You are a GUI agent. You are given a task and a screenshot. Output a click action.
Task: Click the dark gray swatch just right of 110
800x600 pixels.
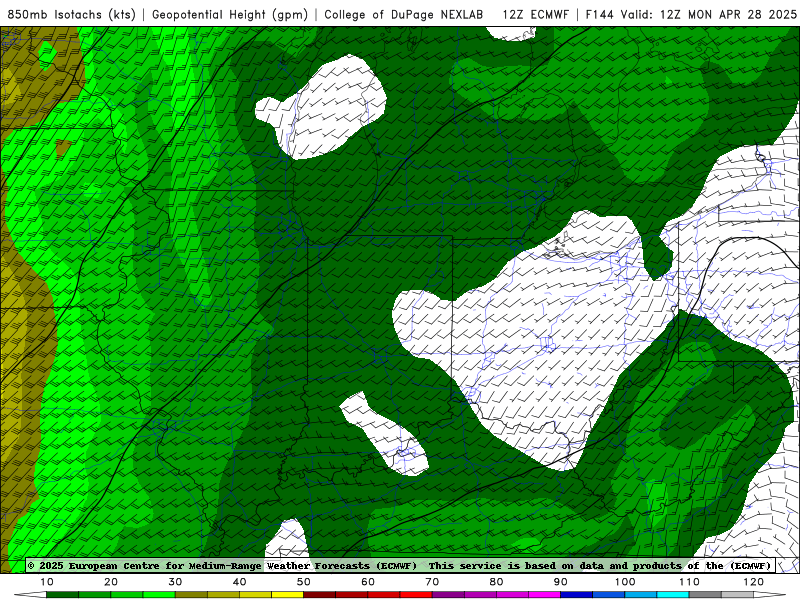(705, 595)
